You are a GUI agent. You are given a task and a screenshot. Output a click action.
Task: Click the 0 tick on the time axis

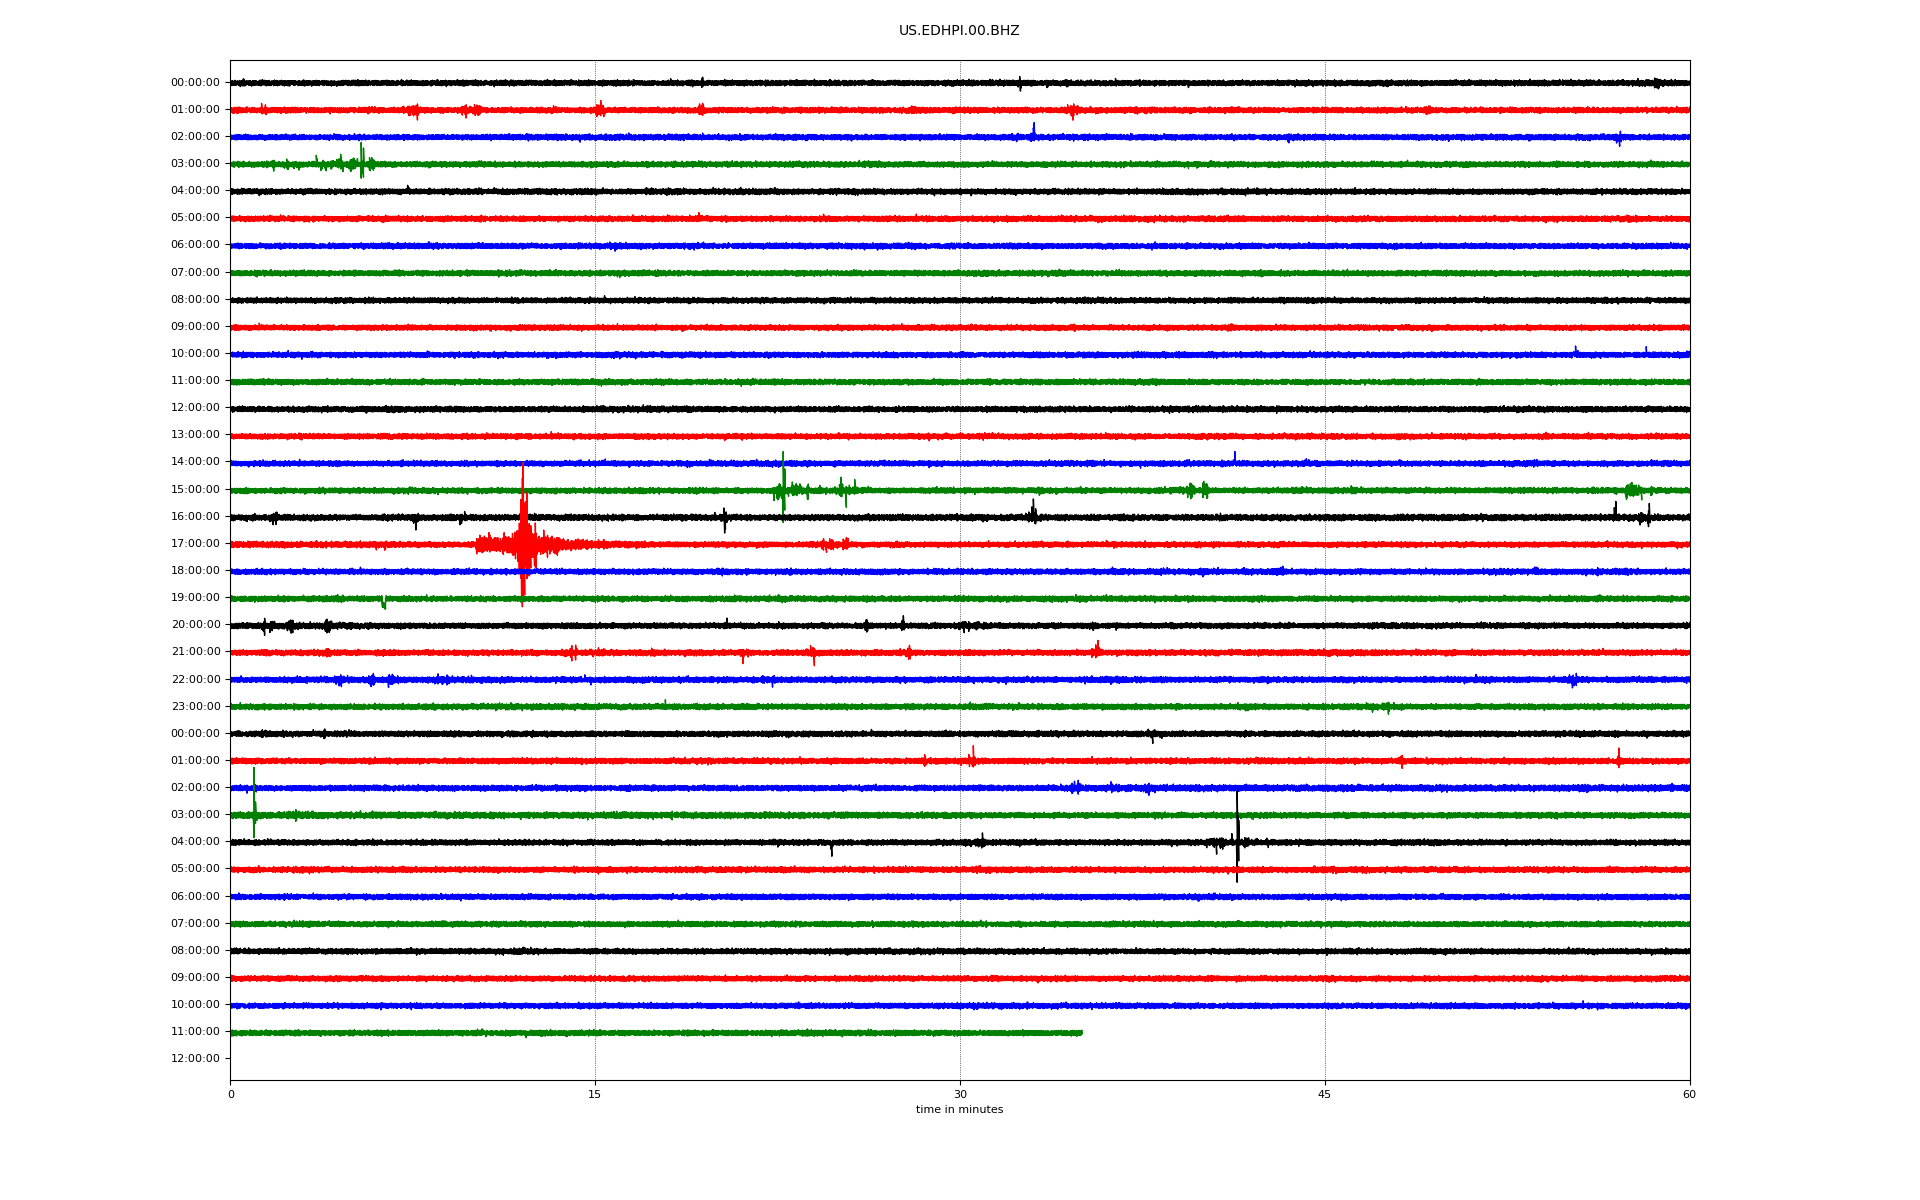tap(231, 1094)
